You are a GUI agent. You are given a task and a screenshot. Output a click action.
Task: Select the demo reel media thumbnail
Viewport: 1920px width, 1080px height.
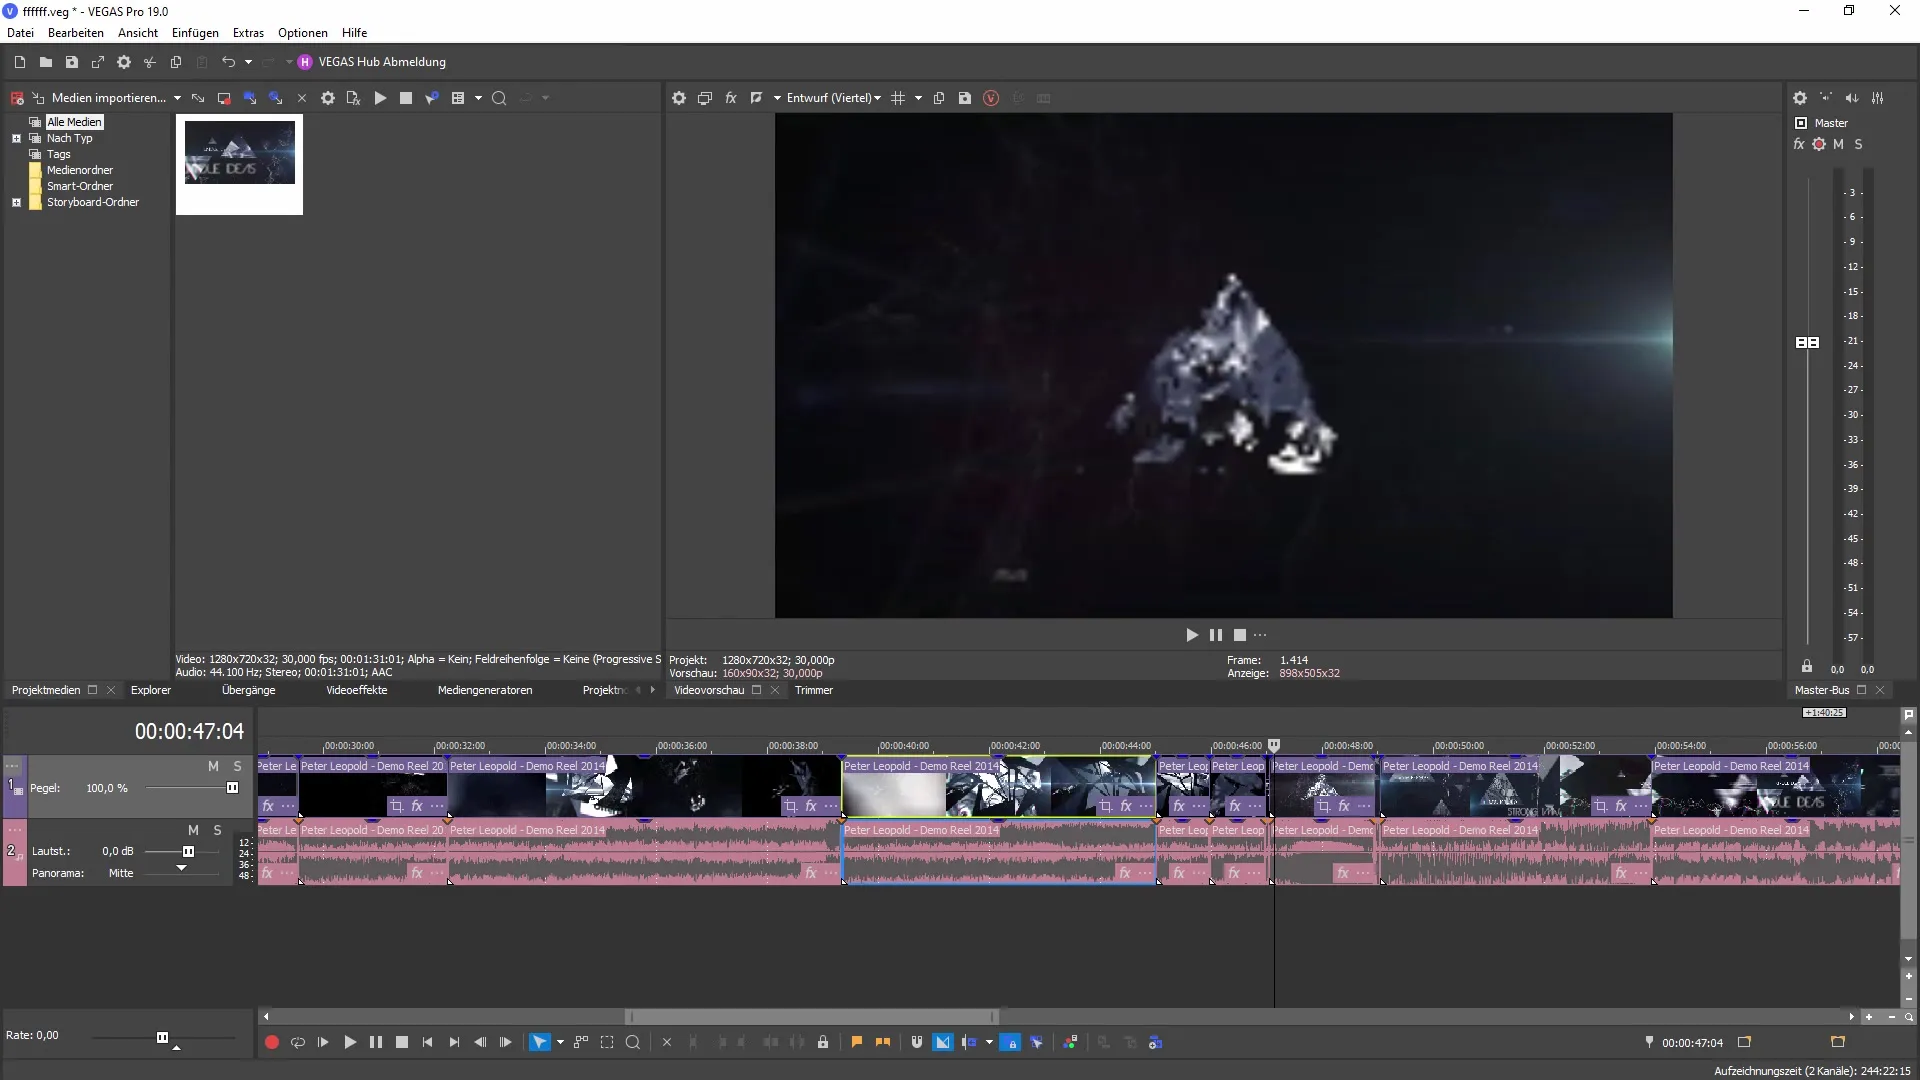point(240,153)
